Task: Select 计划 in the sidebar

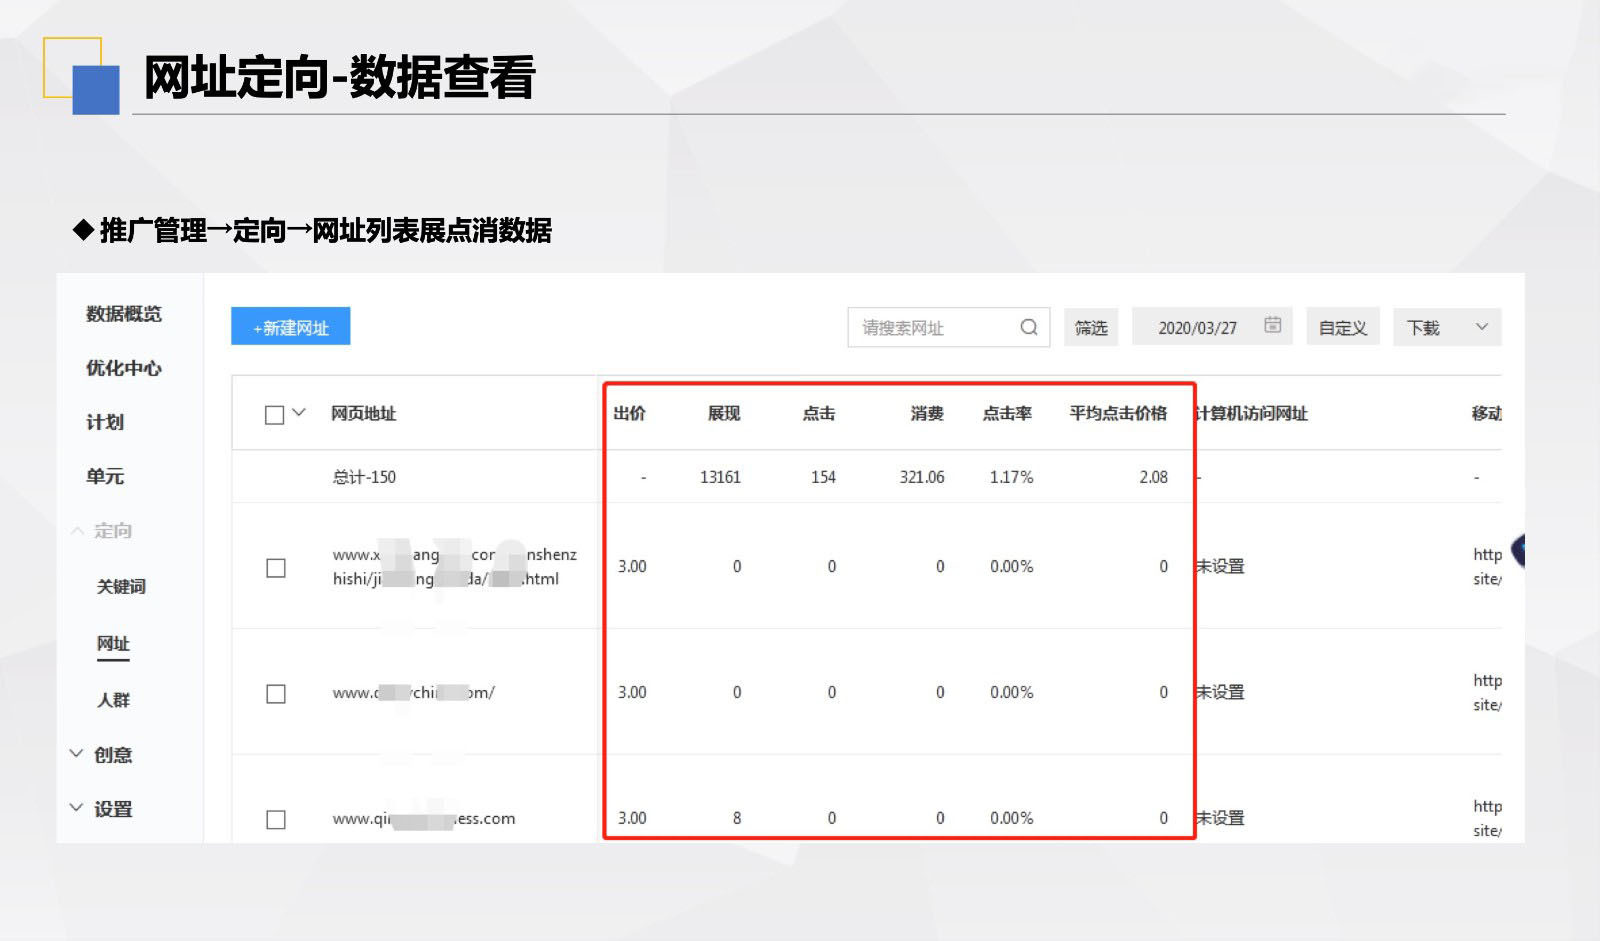Action: [x=105, y=422]
